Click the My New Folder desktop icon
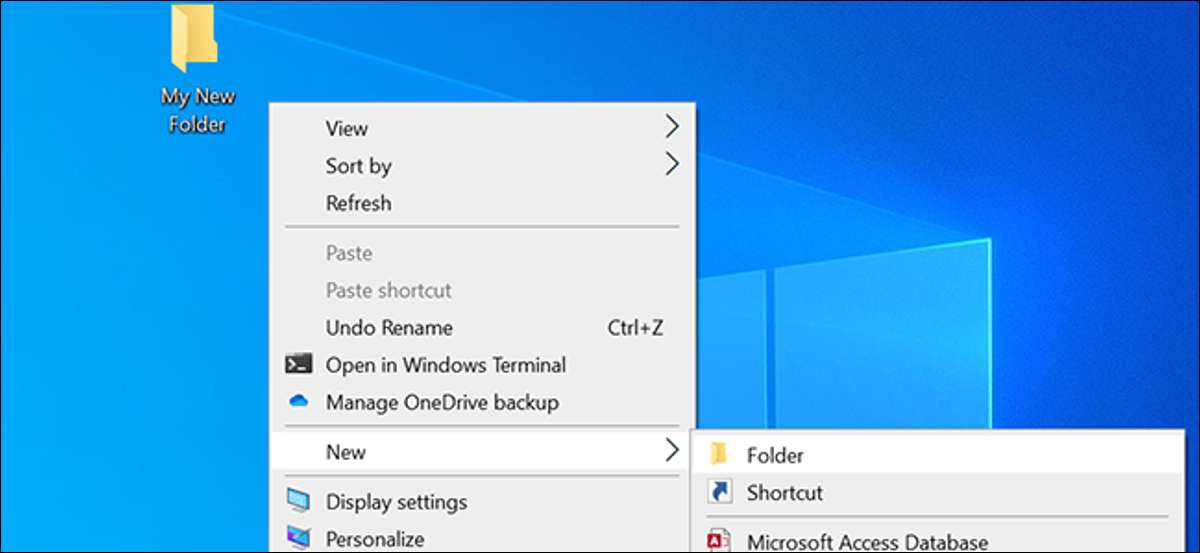The width and height of the screenshot is (1200, 553). (195, 38)
